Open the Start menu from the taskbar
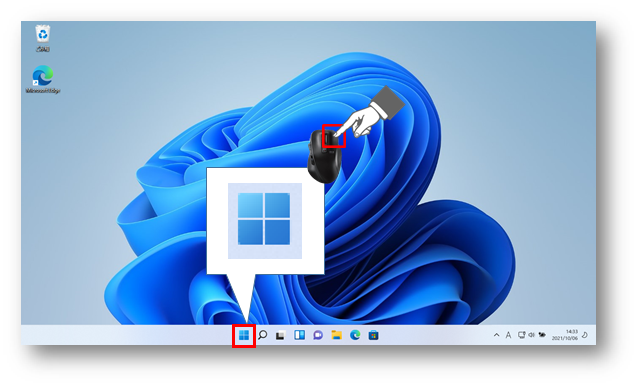638x387 pixels. click(244, 335)
